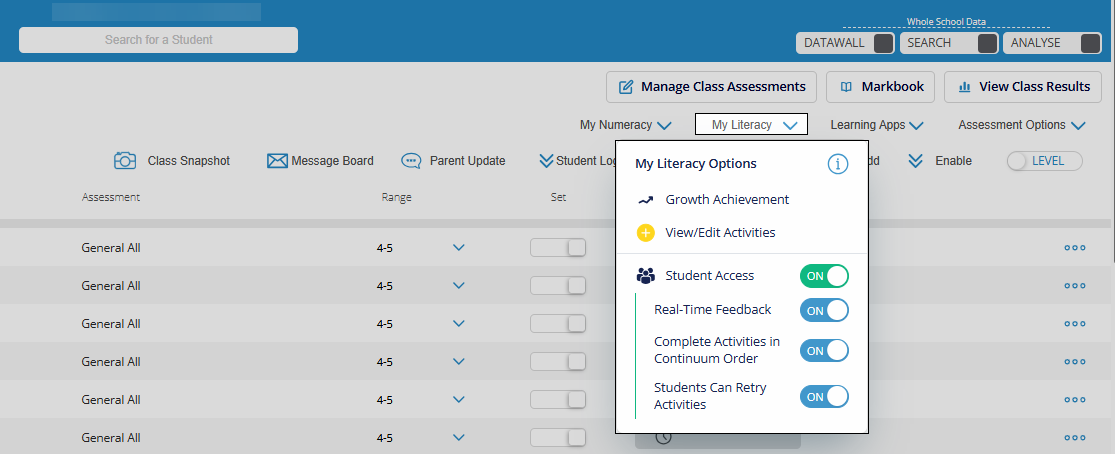This screenshot has height=454, width=1115.
Task: Click the Parent Update speech bubble icon
Action: point(411,160)
